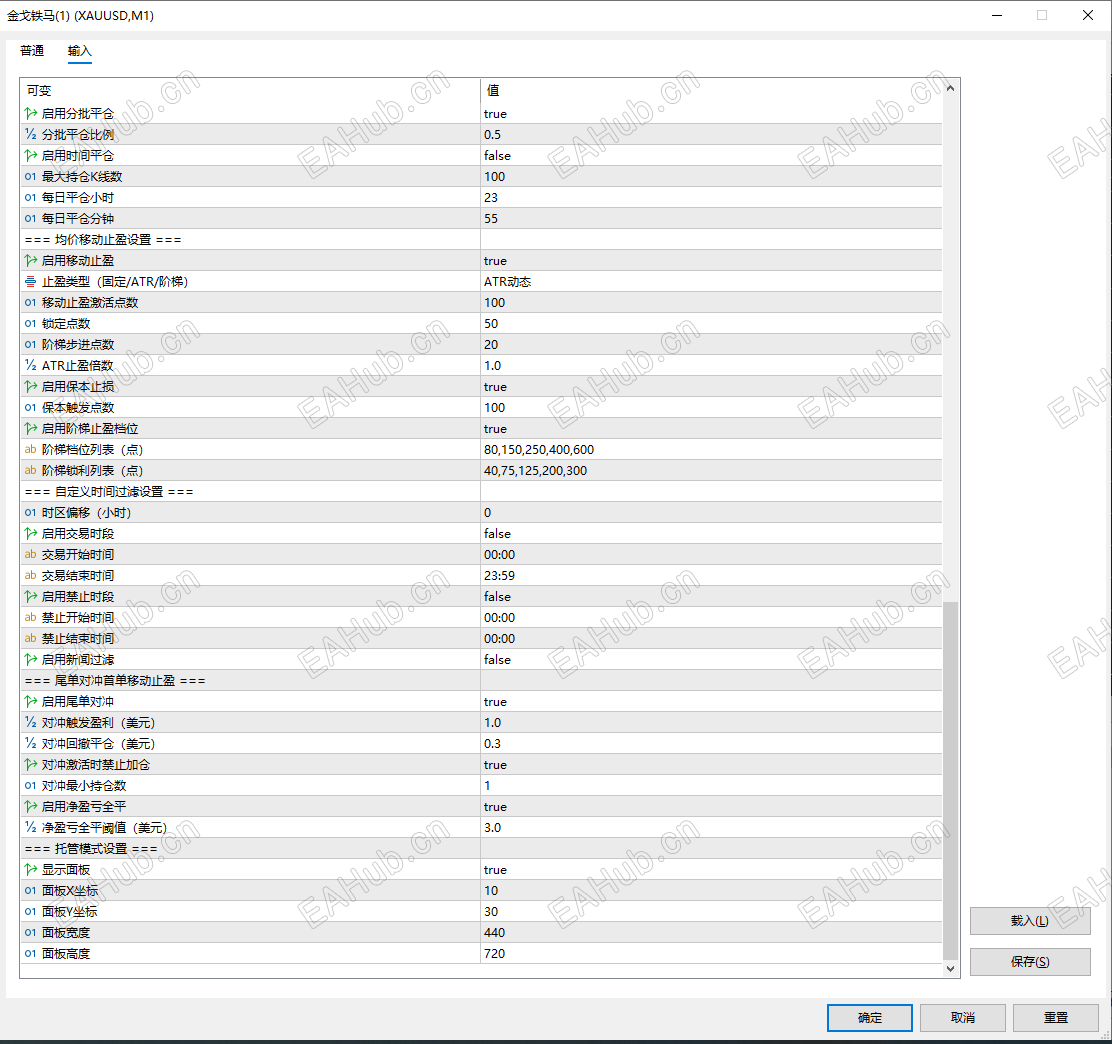The width and height of the screenshot is (1112, 1044).
Task: Click the boolean icon beside 启用新闻过滤
Action: (x=30, y=660)
